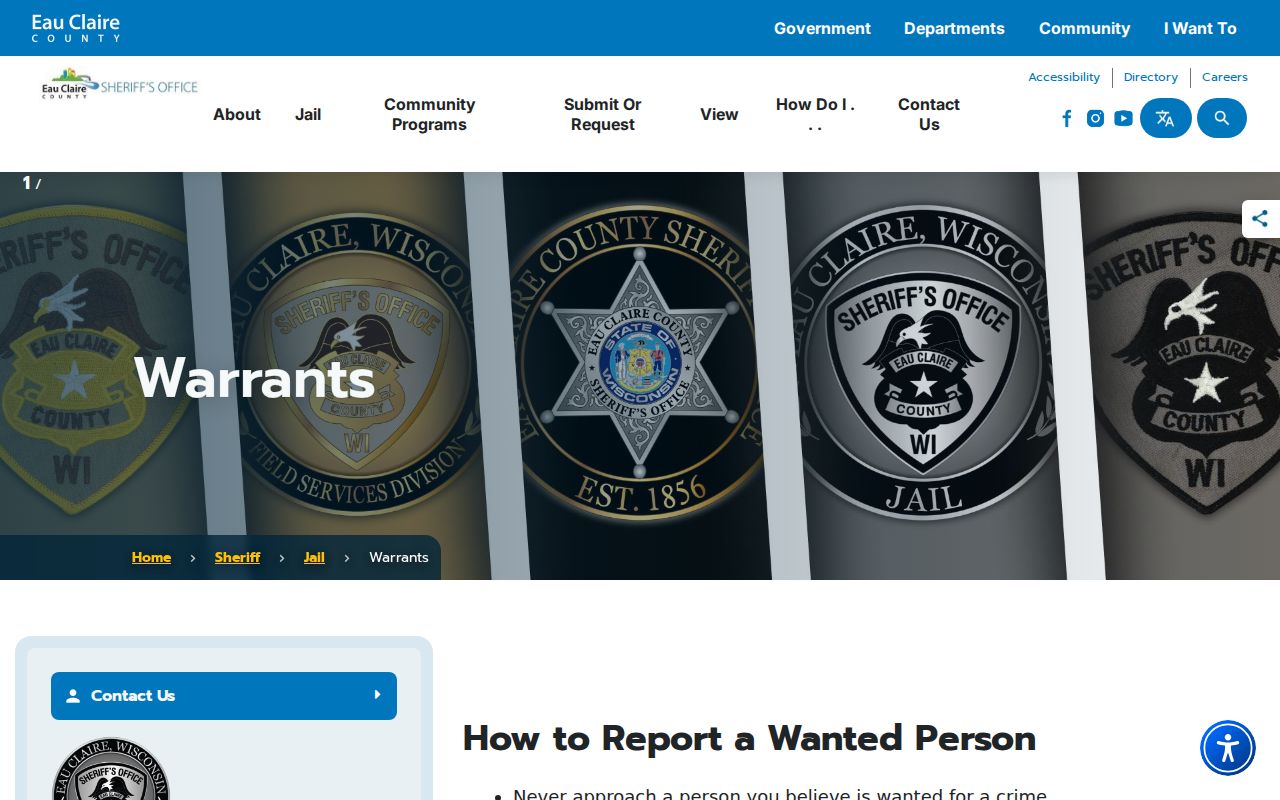Open the Jail navigation item
1280x800 pixels.
tap(308, 114)
